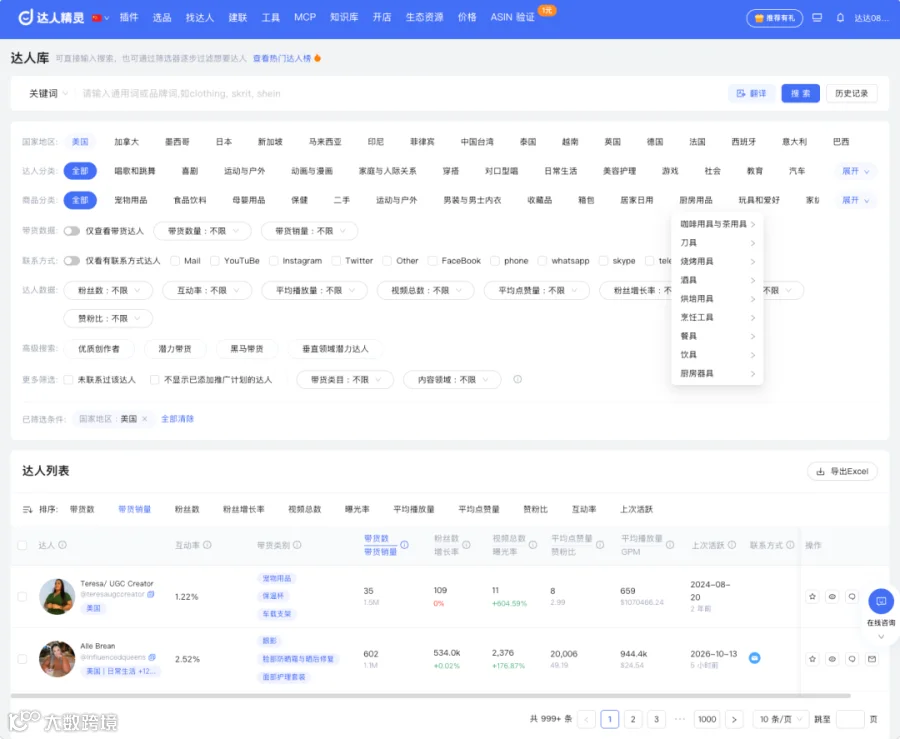Select 烘焙用具 in the kitchen submenu
The width and height of the screenshot is (900, 739).
coord(717,298)
